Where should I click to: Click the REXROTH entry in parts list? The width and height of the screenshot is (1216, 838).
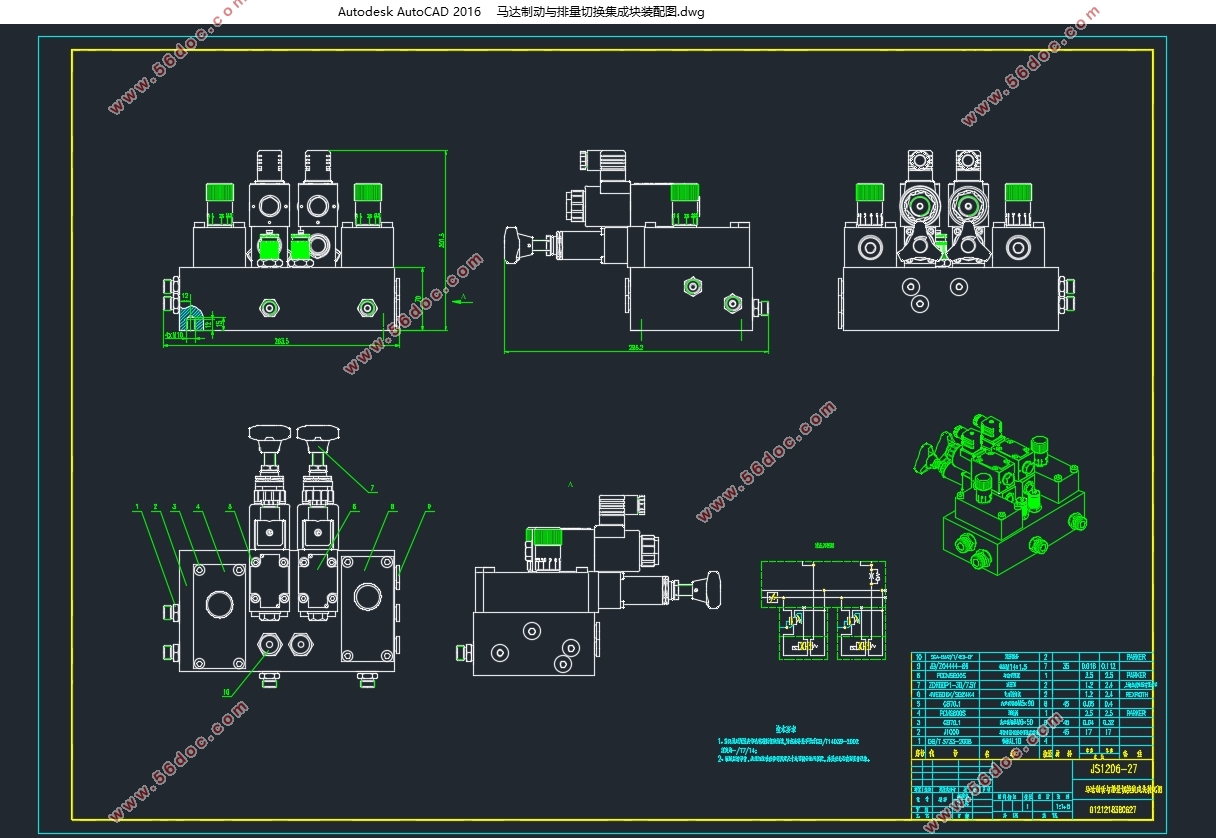(x=1135, y=694)
